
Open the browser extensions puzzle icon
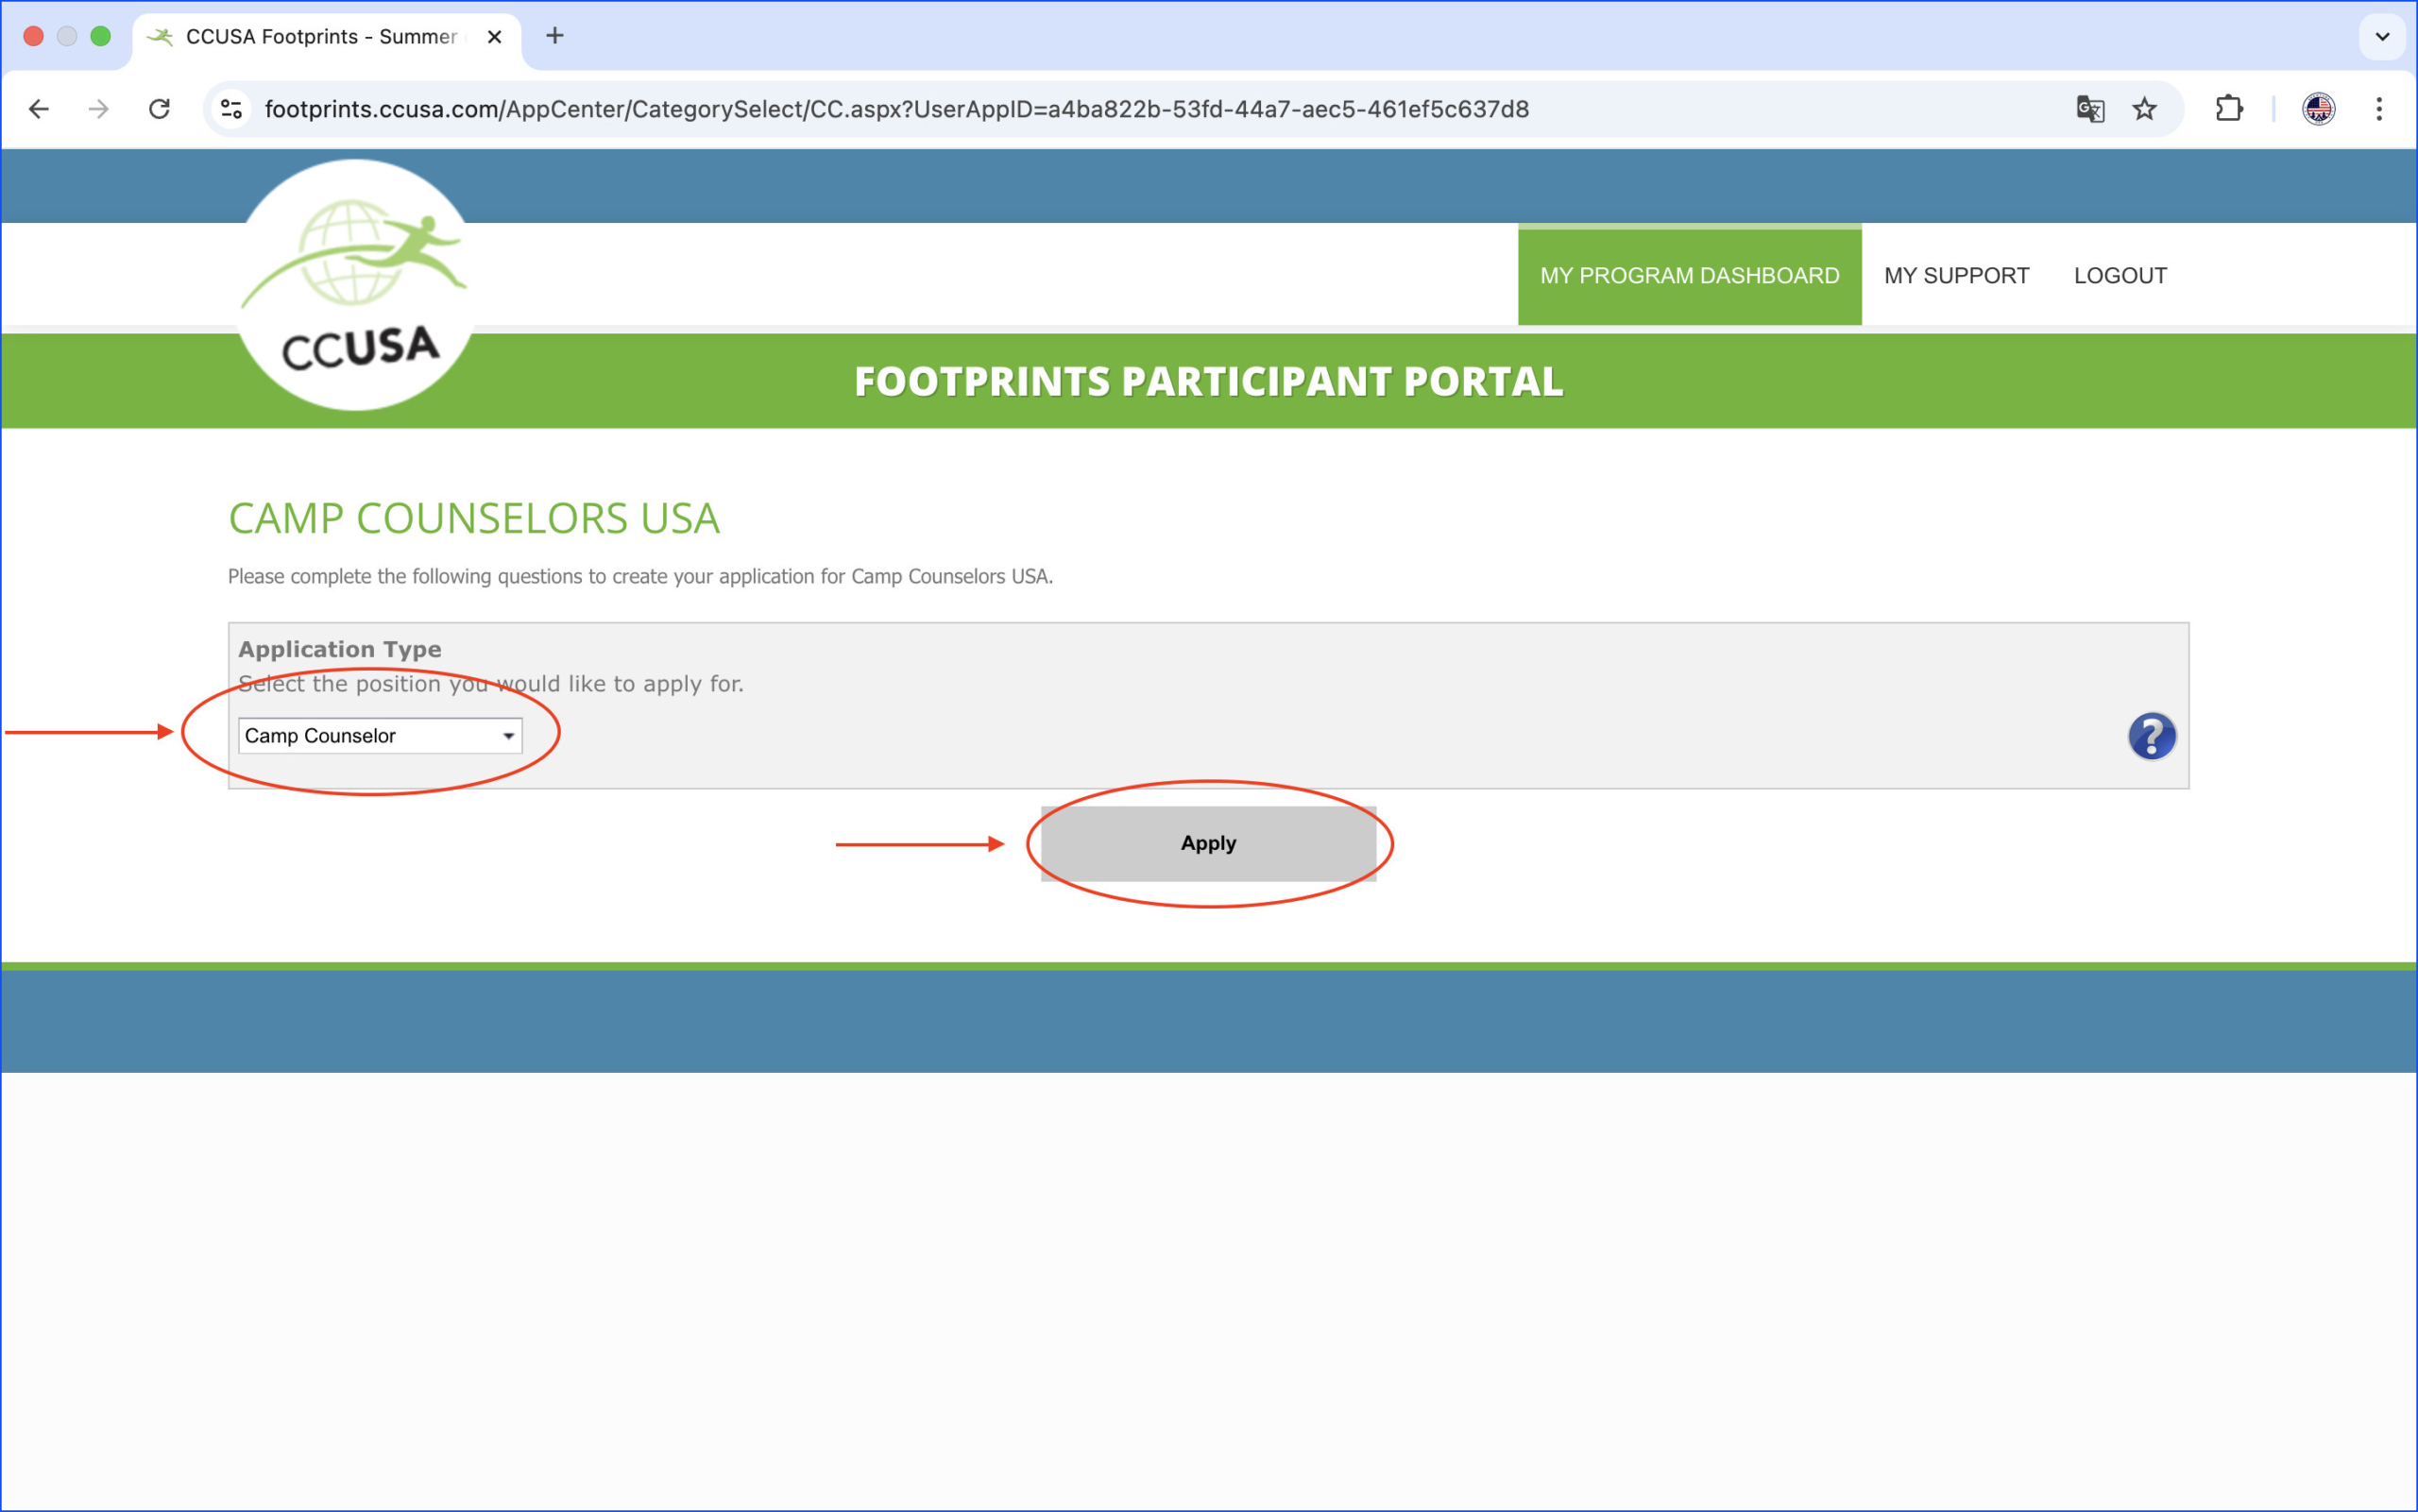coord(2228,109)
